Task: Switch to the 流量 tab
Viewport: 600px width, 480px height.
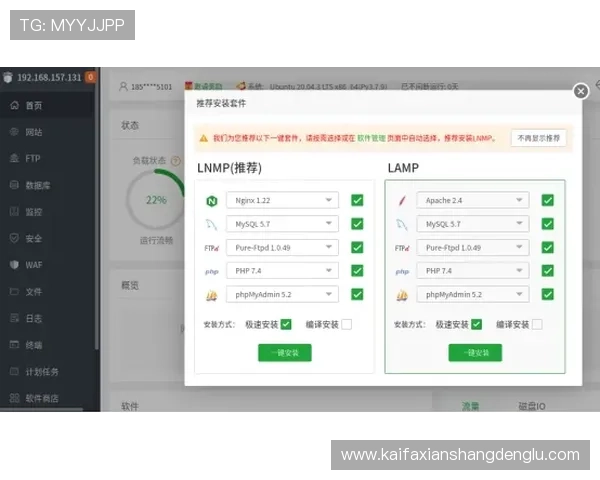Action: (470, 406)
